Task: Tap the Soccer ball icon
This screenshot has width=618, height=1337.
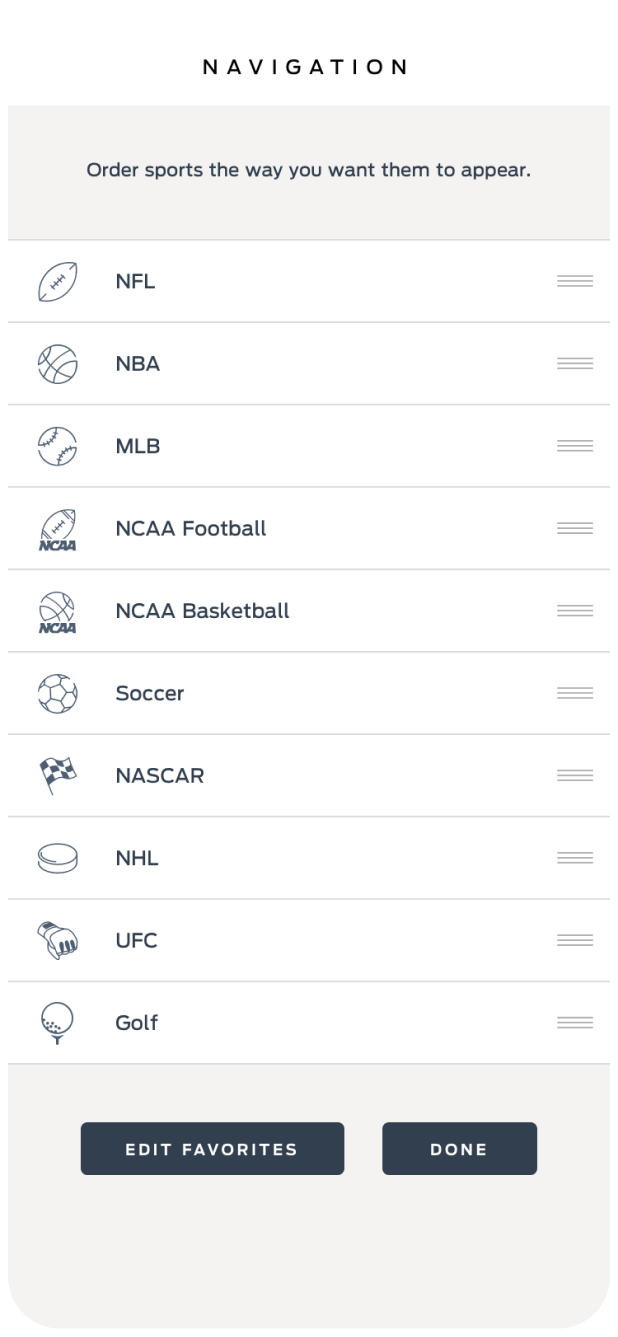Action: pyautogui.click(x=57, y=693)
